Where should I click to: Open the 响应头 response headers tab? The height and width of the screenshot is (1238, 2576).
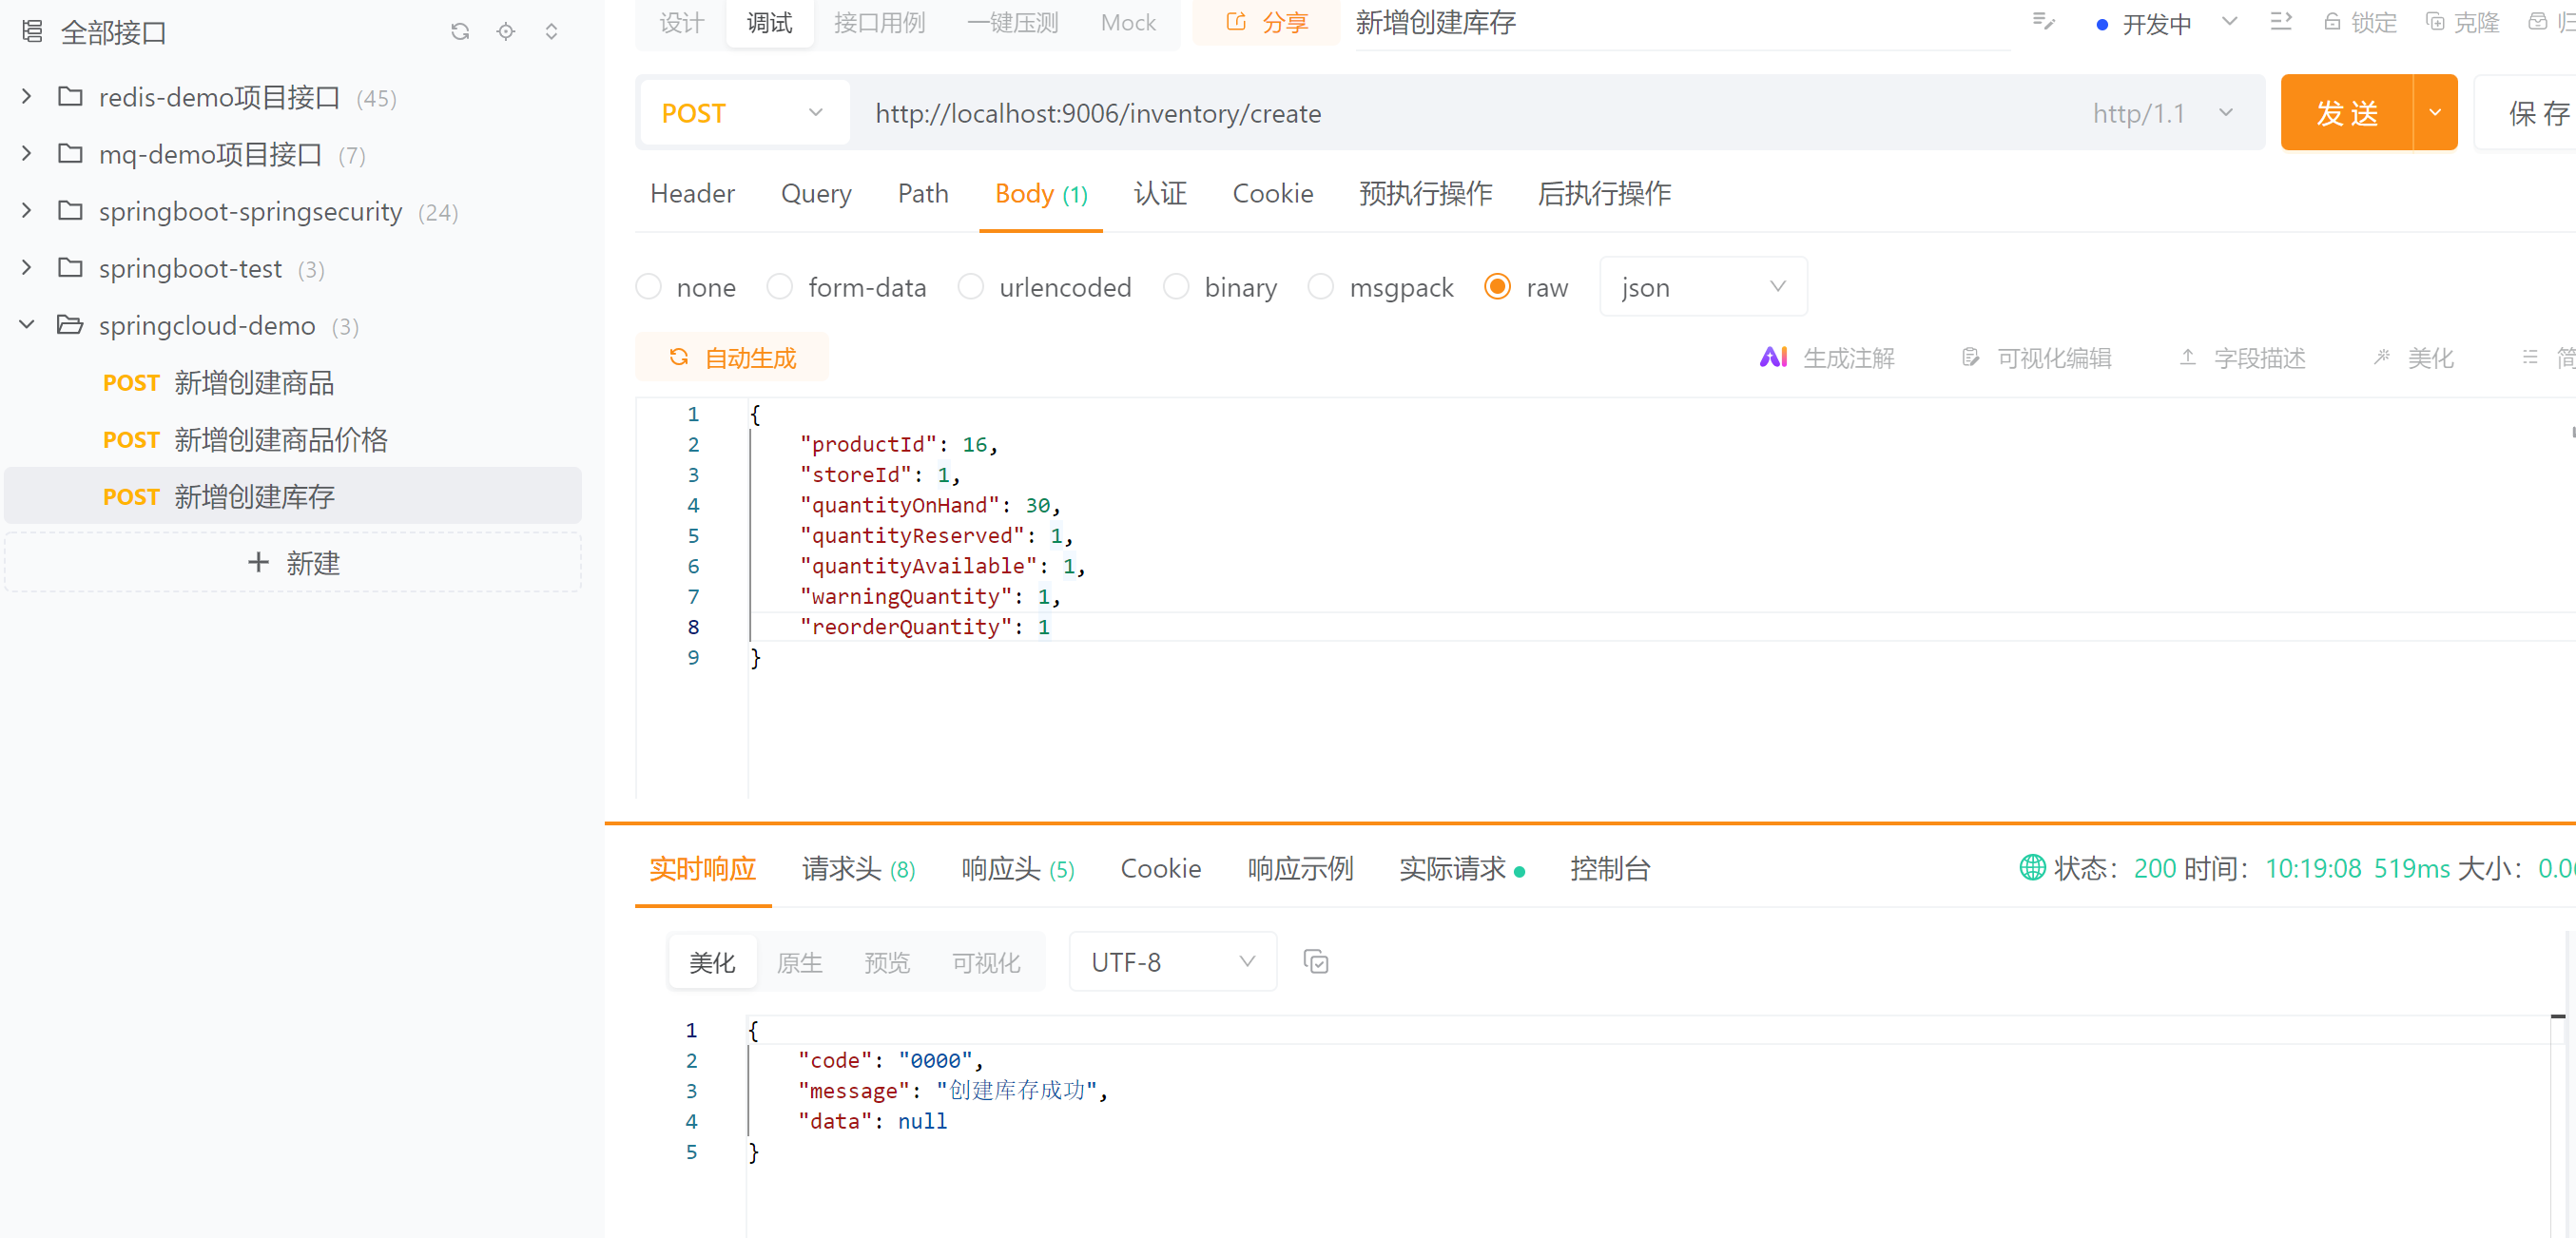pyautogui.click(x=1017, y=869)
